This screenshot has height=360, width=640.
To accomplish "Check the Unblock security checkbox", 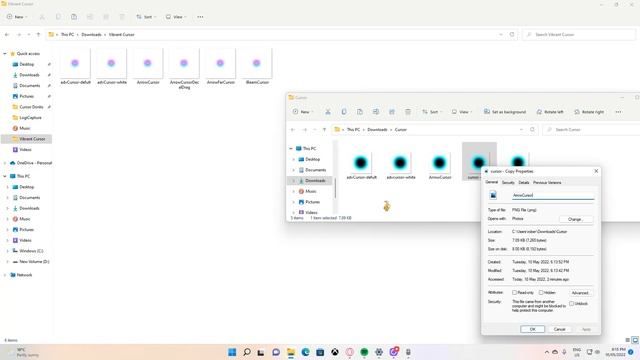I will point(571,304).
